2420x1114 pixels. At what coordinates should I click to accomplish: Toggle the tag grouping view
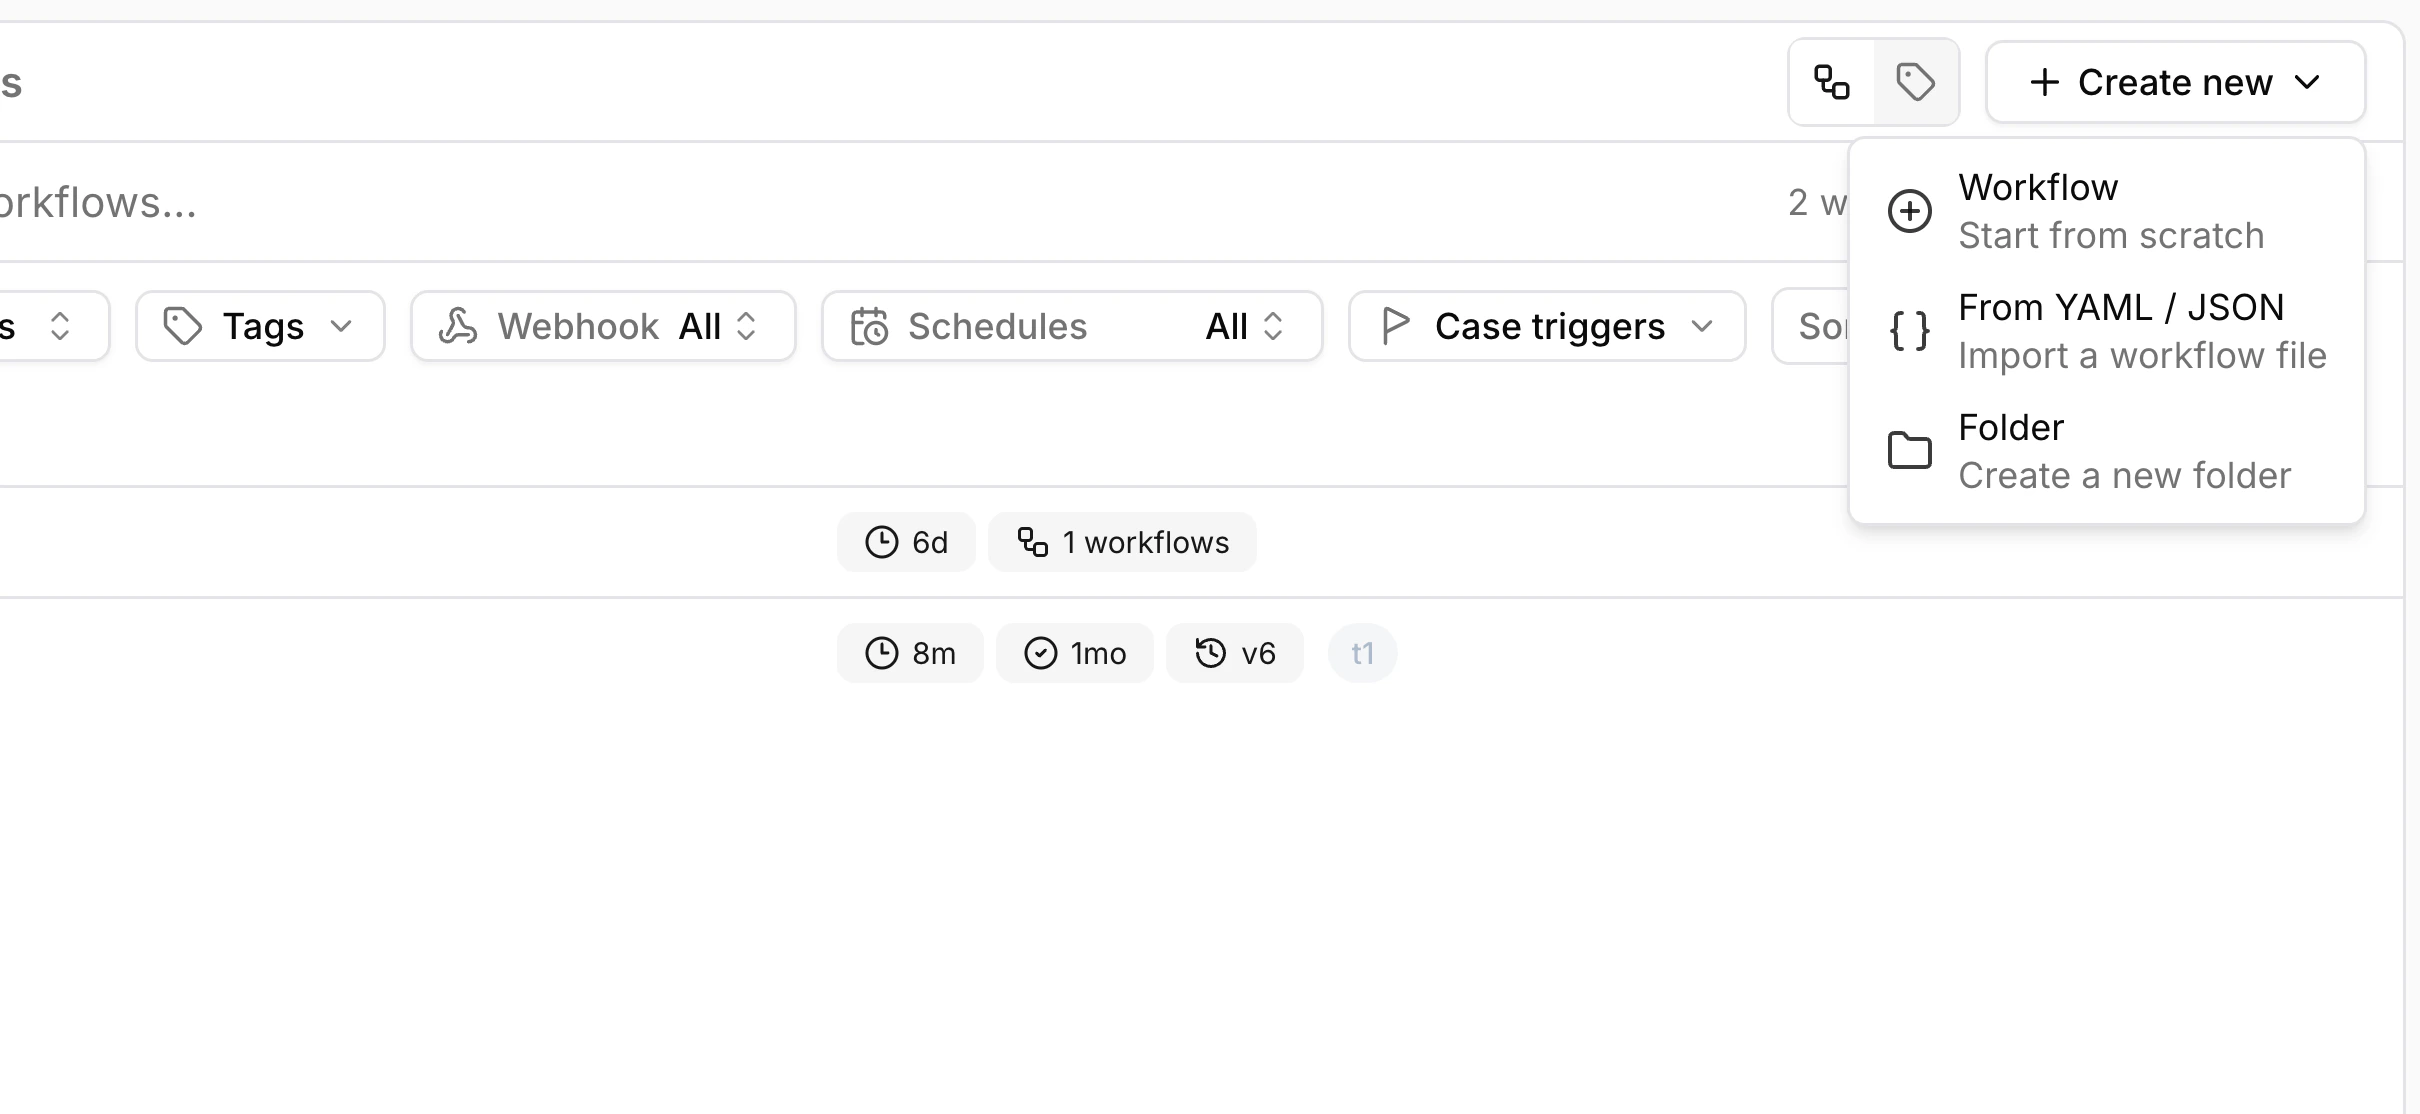(1915, 81)
